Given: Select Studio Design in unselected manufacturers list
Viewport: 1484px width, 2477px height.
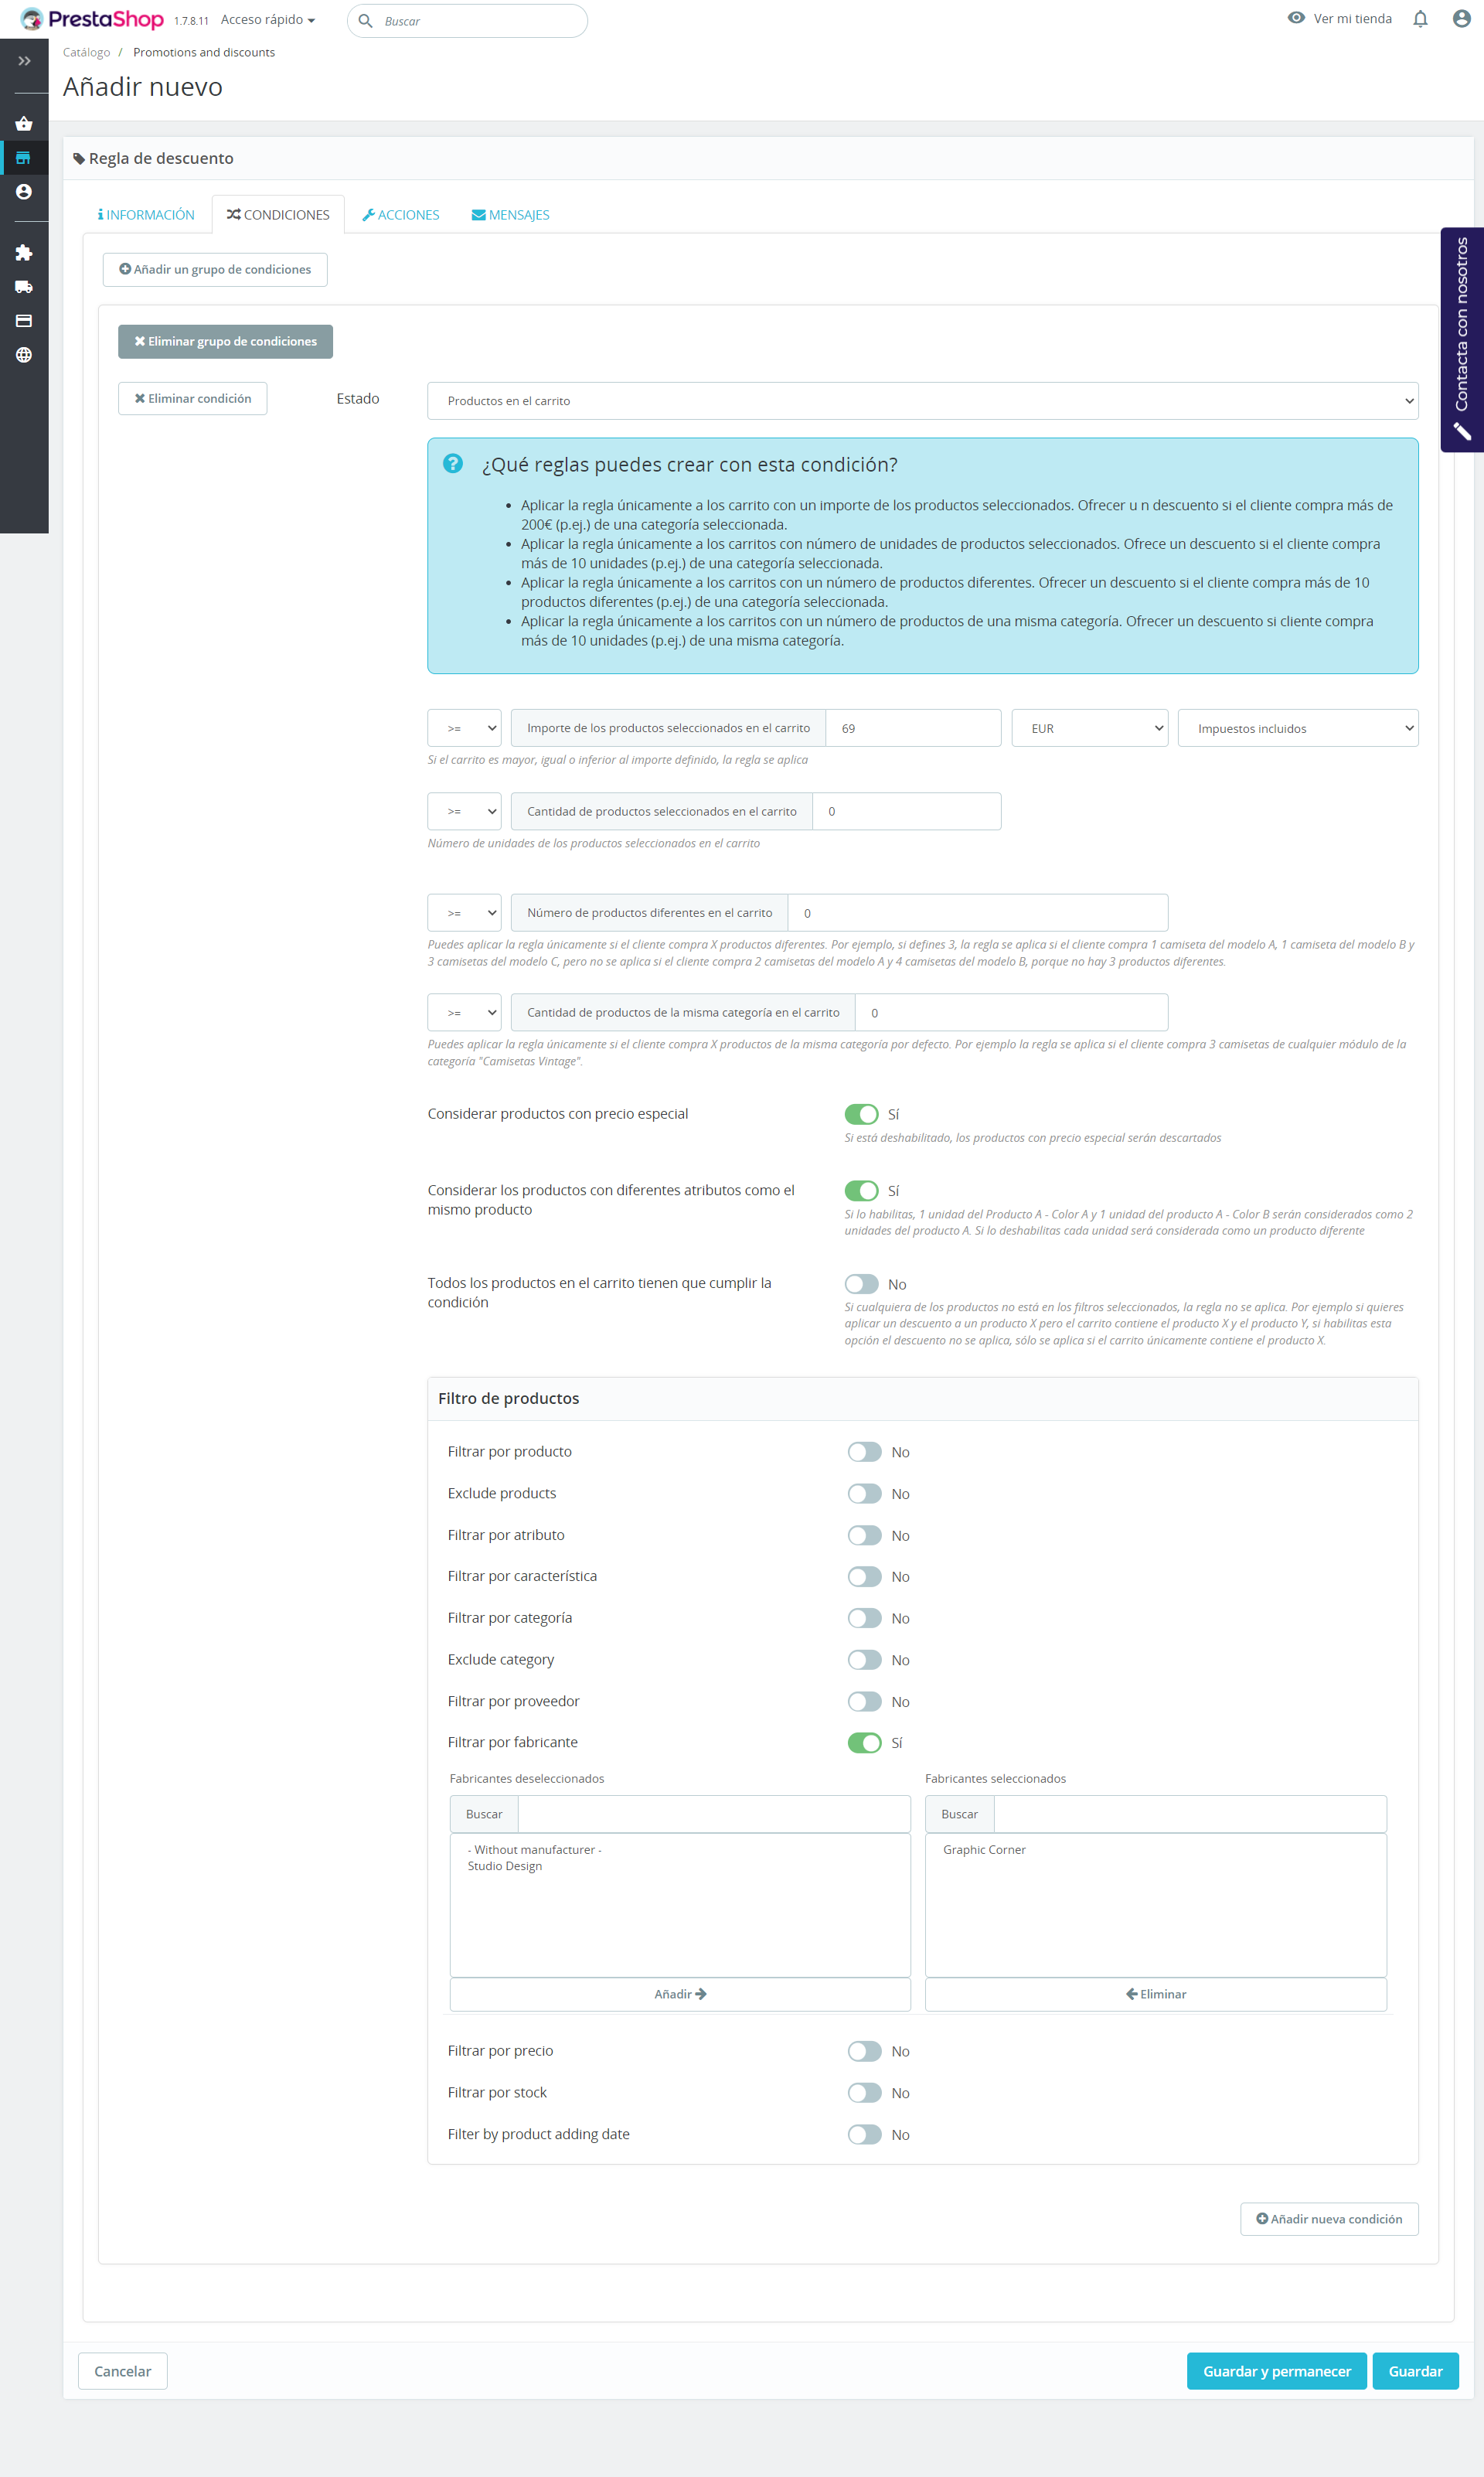Looking at the screenshot, I should coord(505,1866).
